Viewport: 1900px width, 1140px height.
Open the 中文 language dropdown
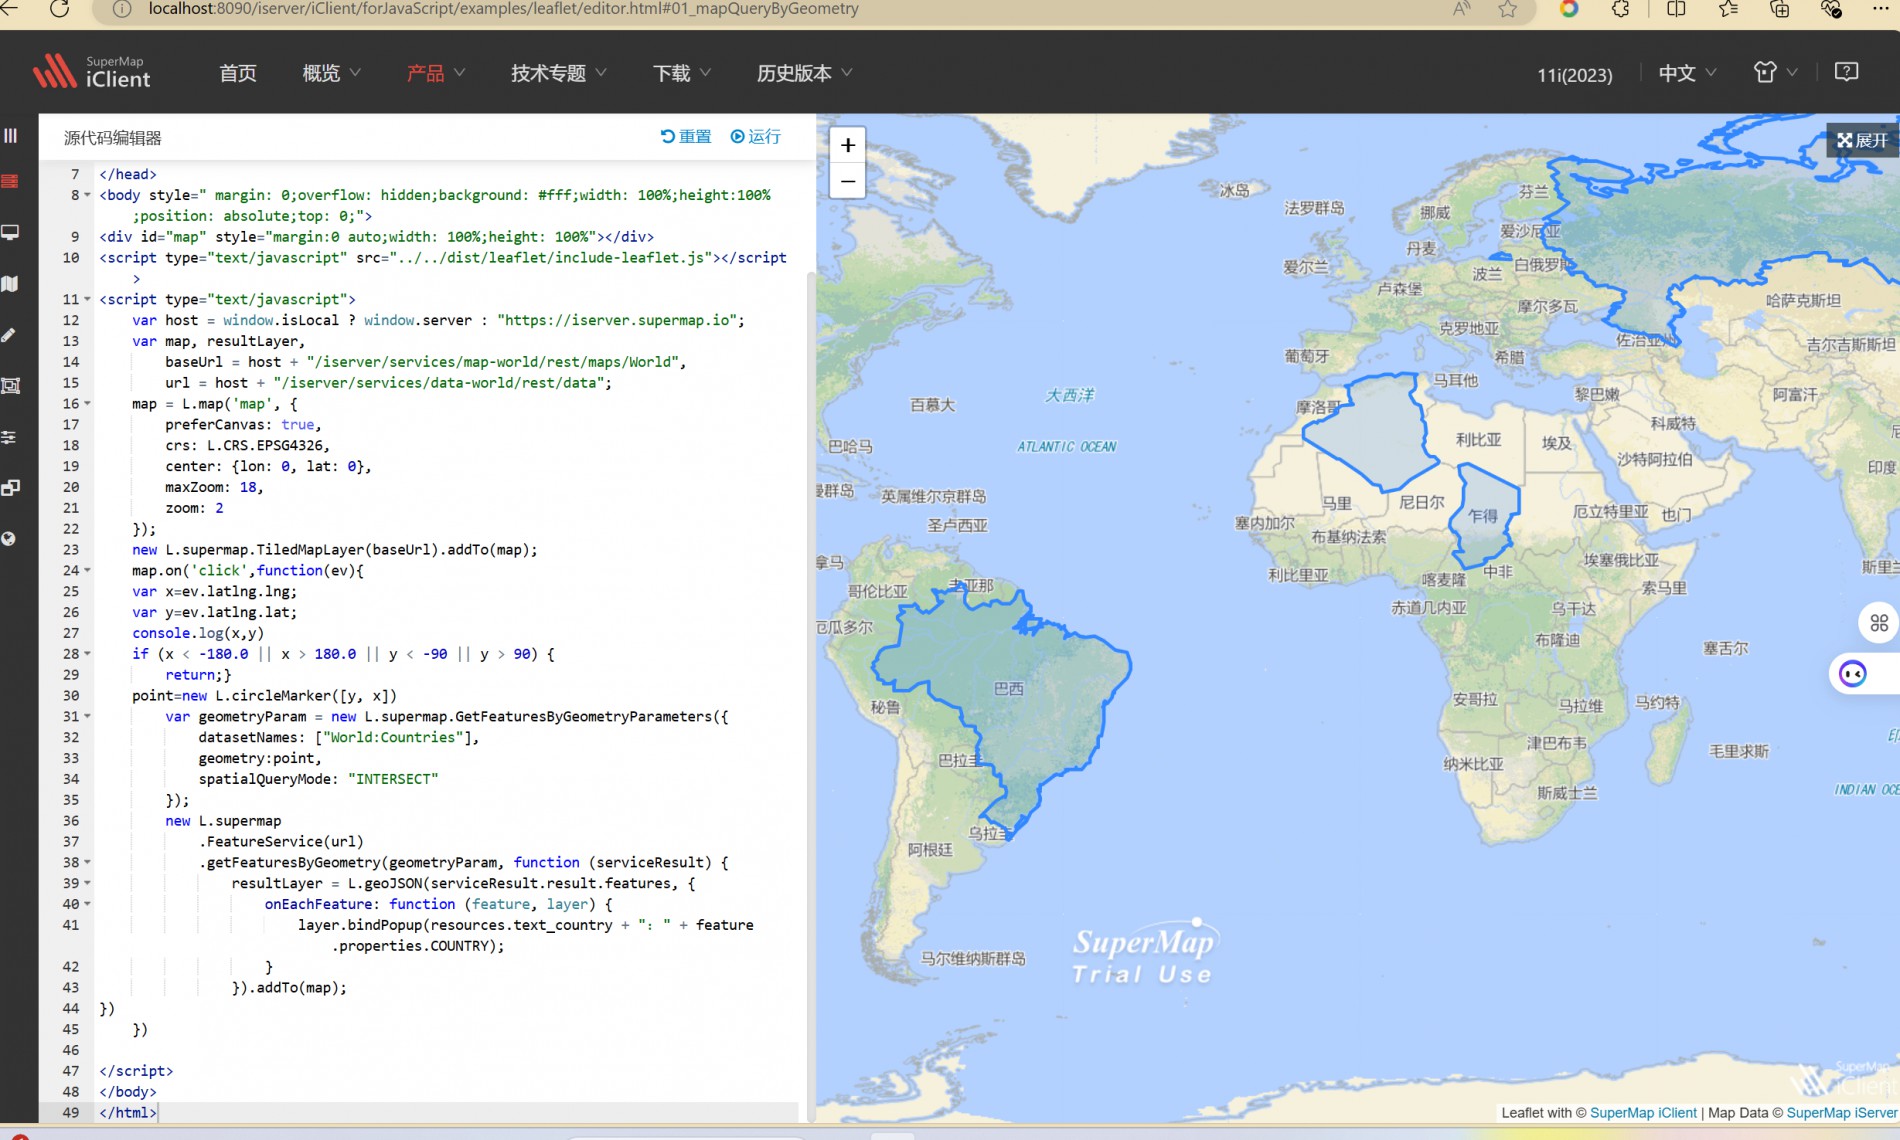click(1686, 73)
